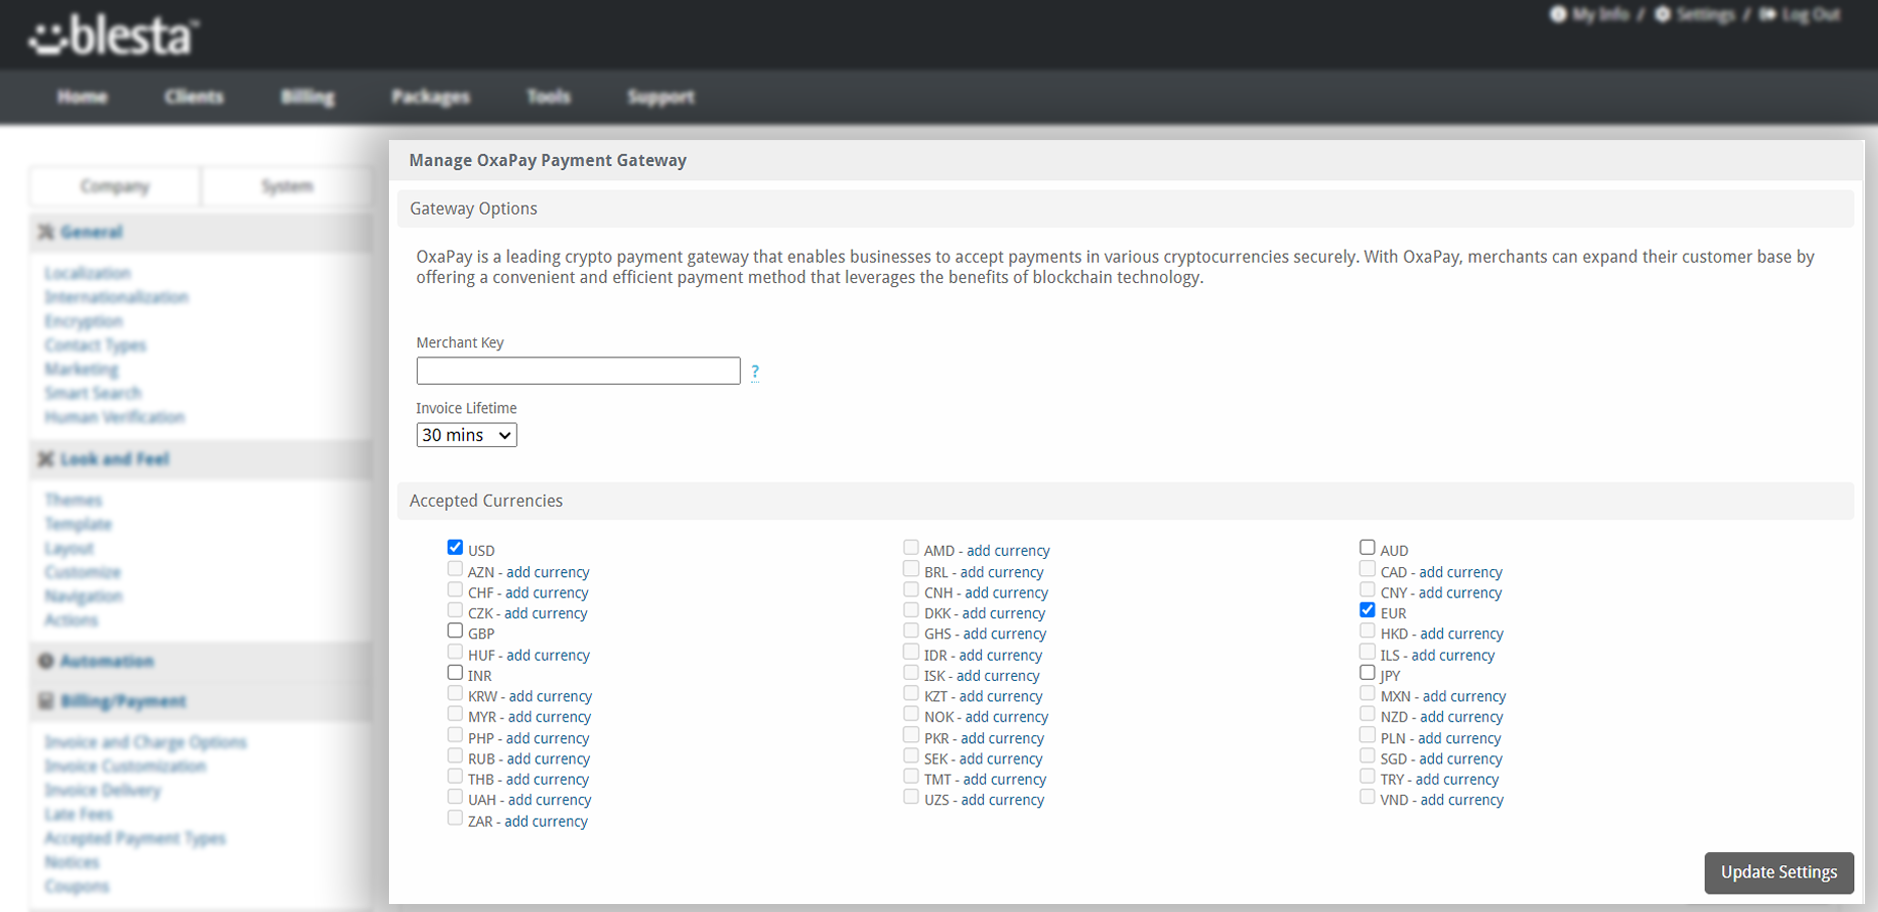Viewport: 1878px width, 912px height.
Task: Click the My Info user icon
Action: [x=1558, y=14]
